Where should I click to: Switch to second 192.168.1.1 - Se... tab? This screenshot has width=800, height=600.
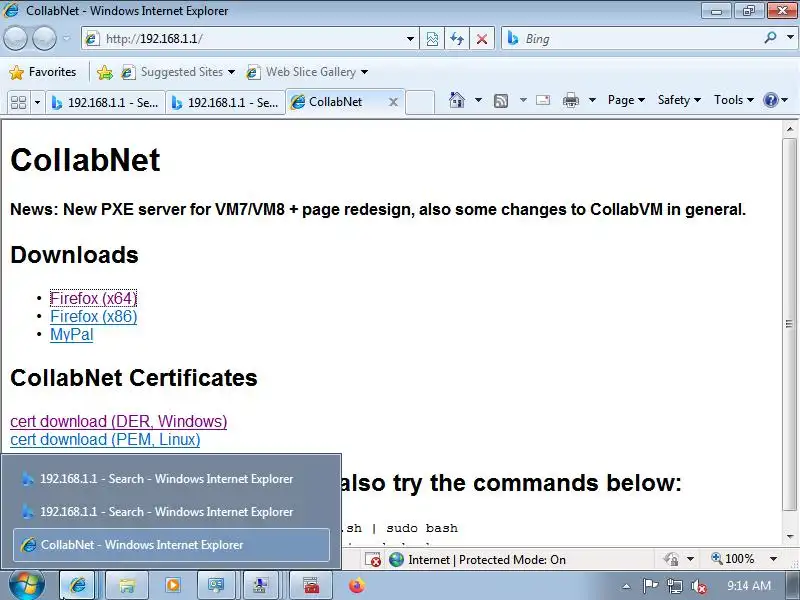coord(225,103)
